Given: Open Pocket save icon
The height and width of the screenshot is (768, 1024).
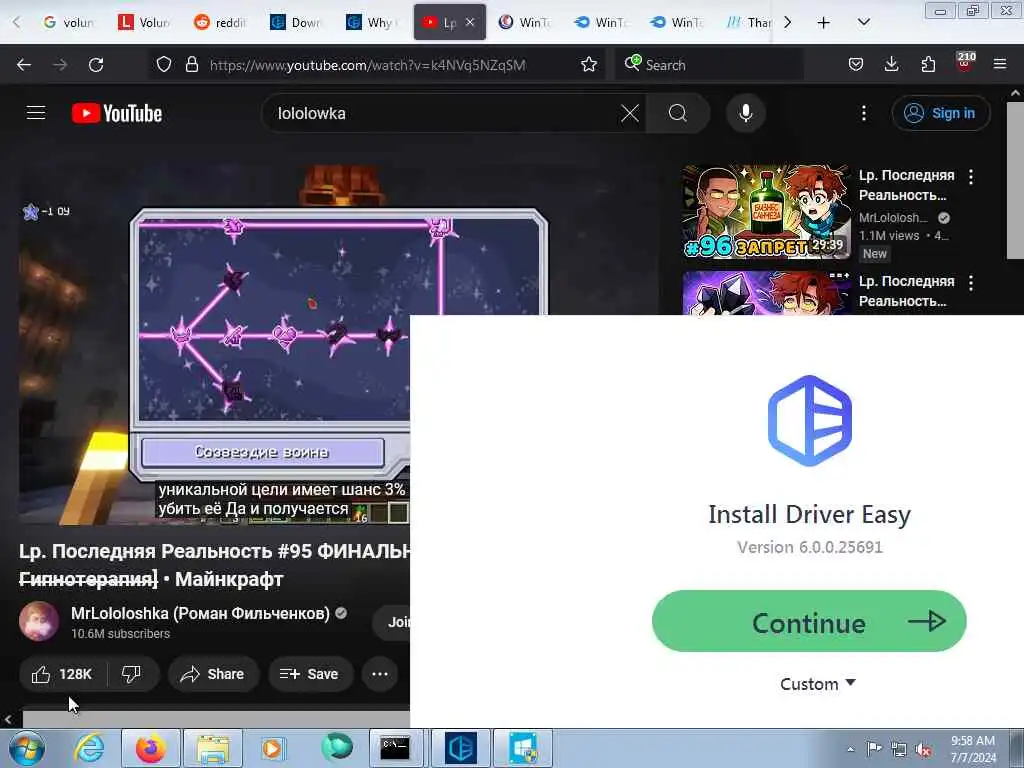Looking at the screenshot, I should (x=856, y=65).
